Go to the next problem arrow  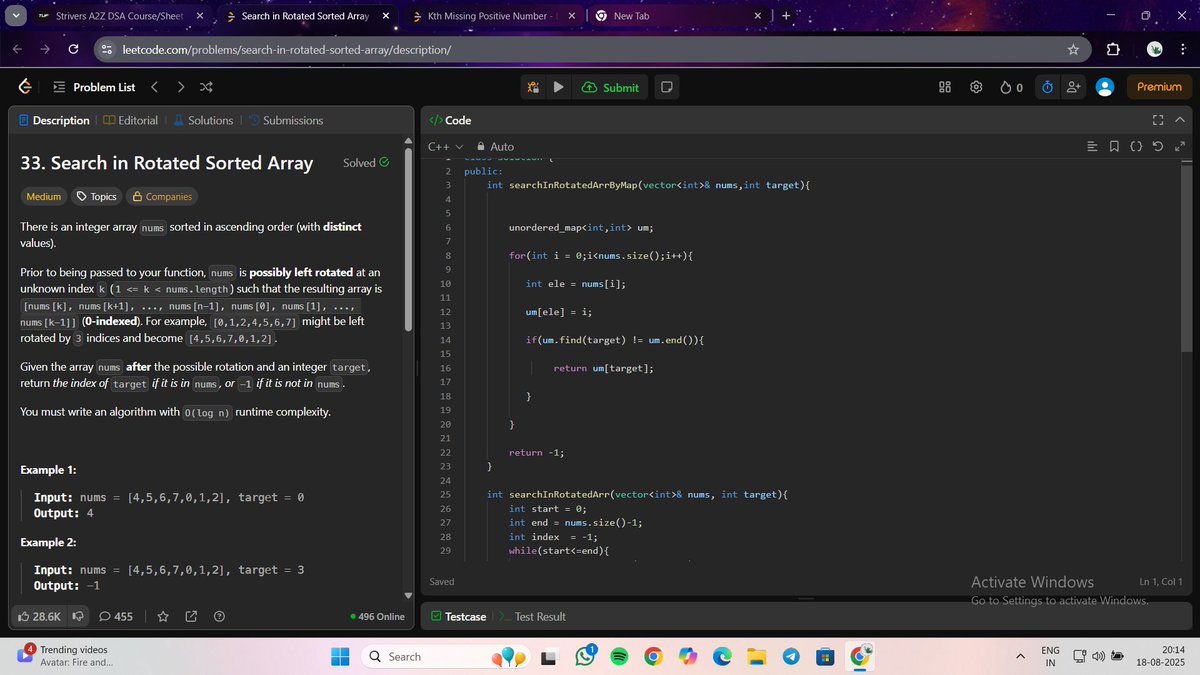click(180, 87)
